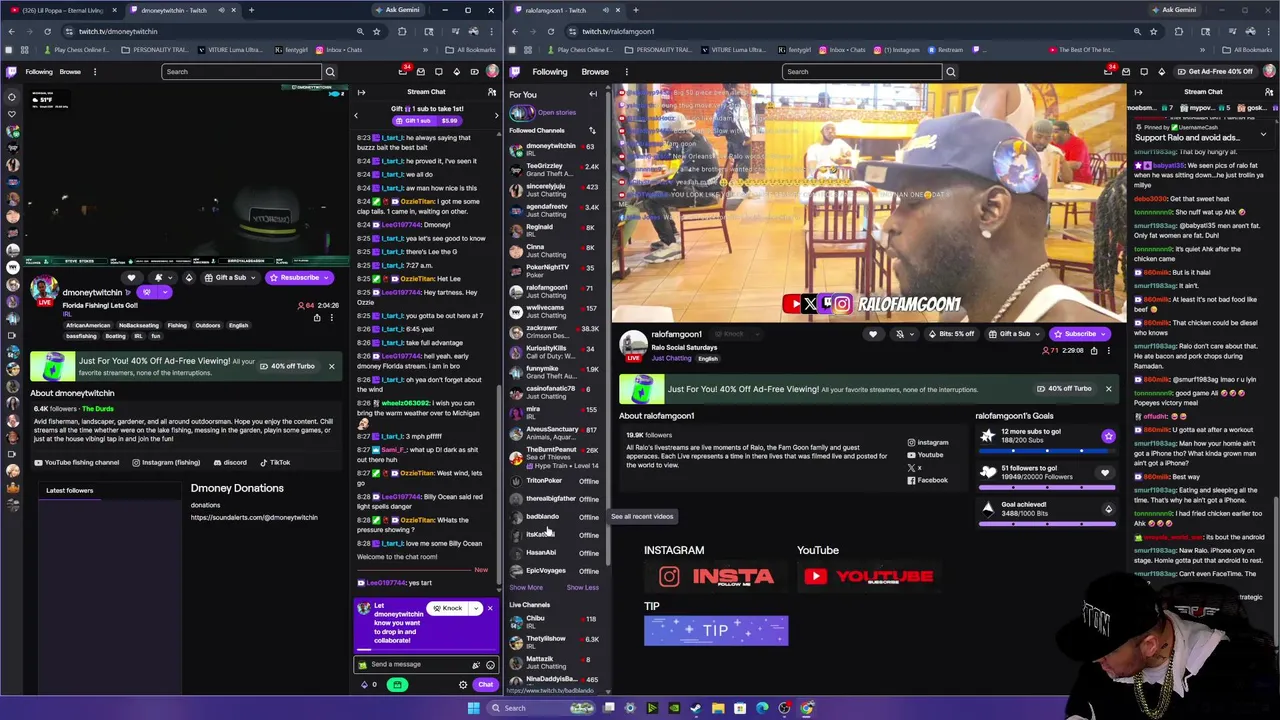Collapse right window Stream Chat panel
This screenshot has height=720, width=1280.
click(x=1138, y=92)
